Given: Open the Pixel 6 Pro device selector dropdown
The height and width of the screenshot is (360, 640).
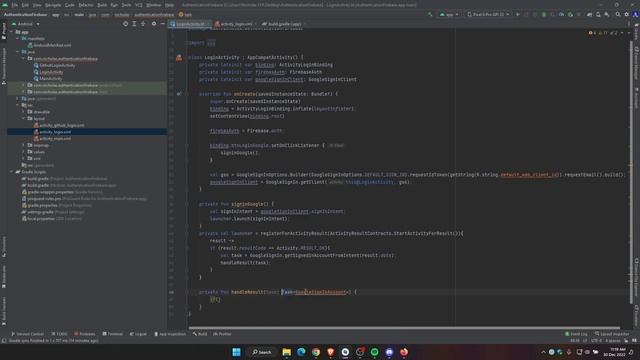Looking at the screenshot, I should click(x=488, y=15).
